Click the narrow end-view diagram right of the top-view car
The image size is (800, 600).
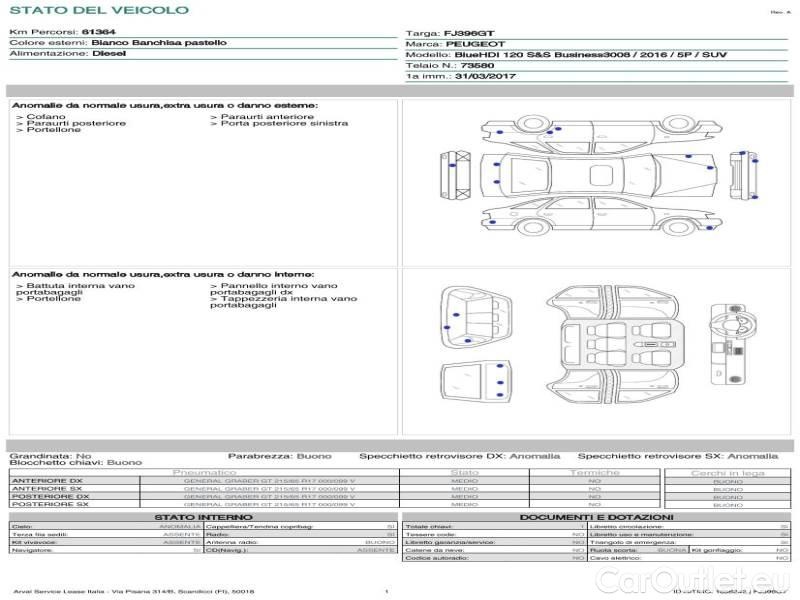(743, 175)
